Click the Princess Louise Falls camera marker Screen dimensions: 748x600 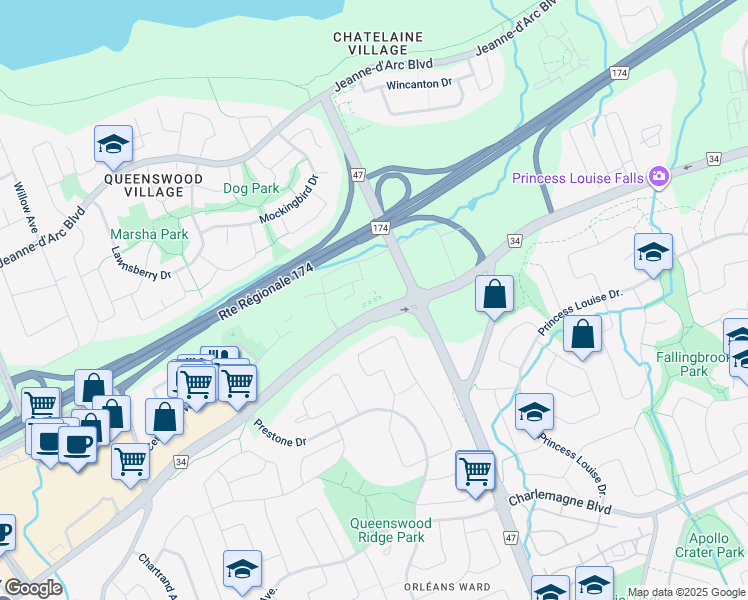(658, 176)
